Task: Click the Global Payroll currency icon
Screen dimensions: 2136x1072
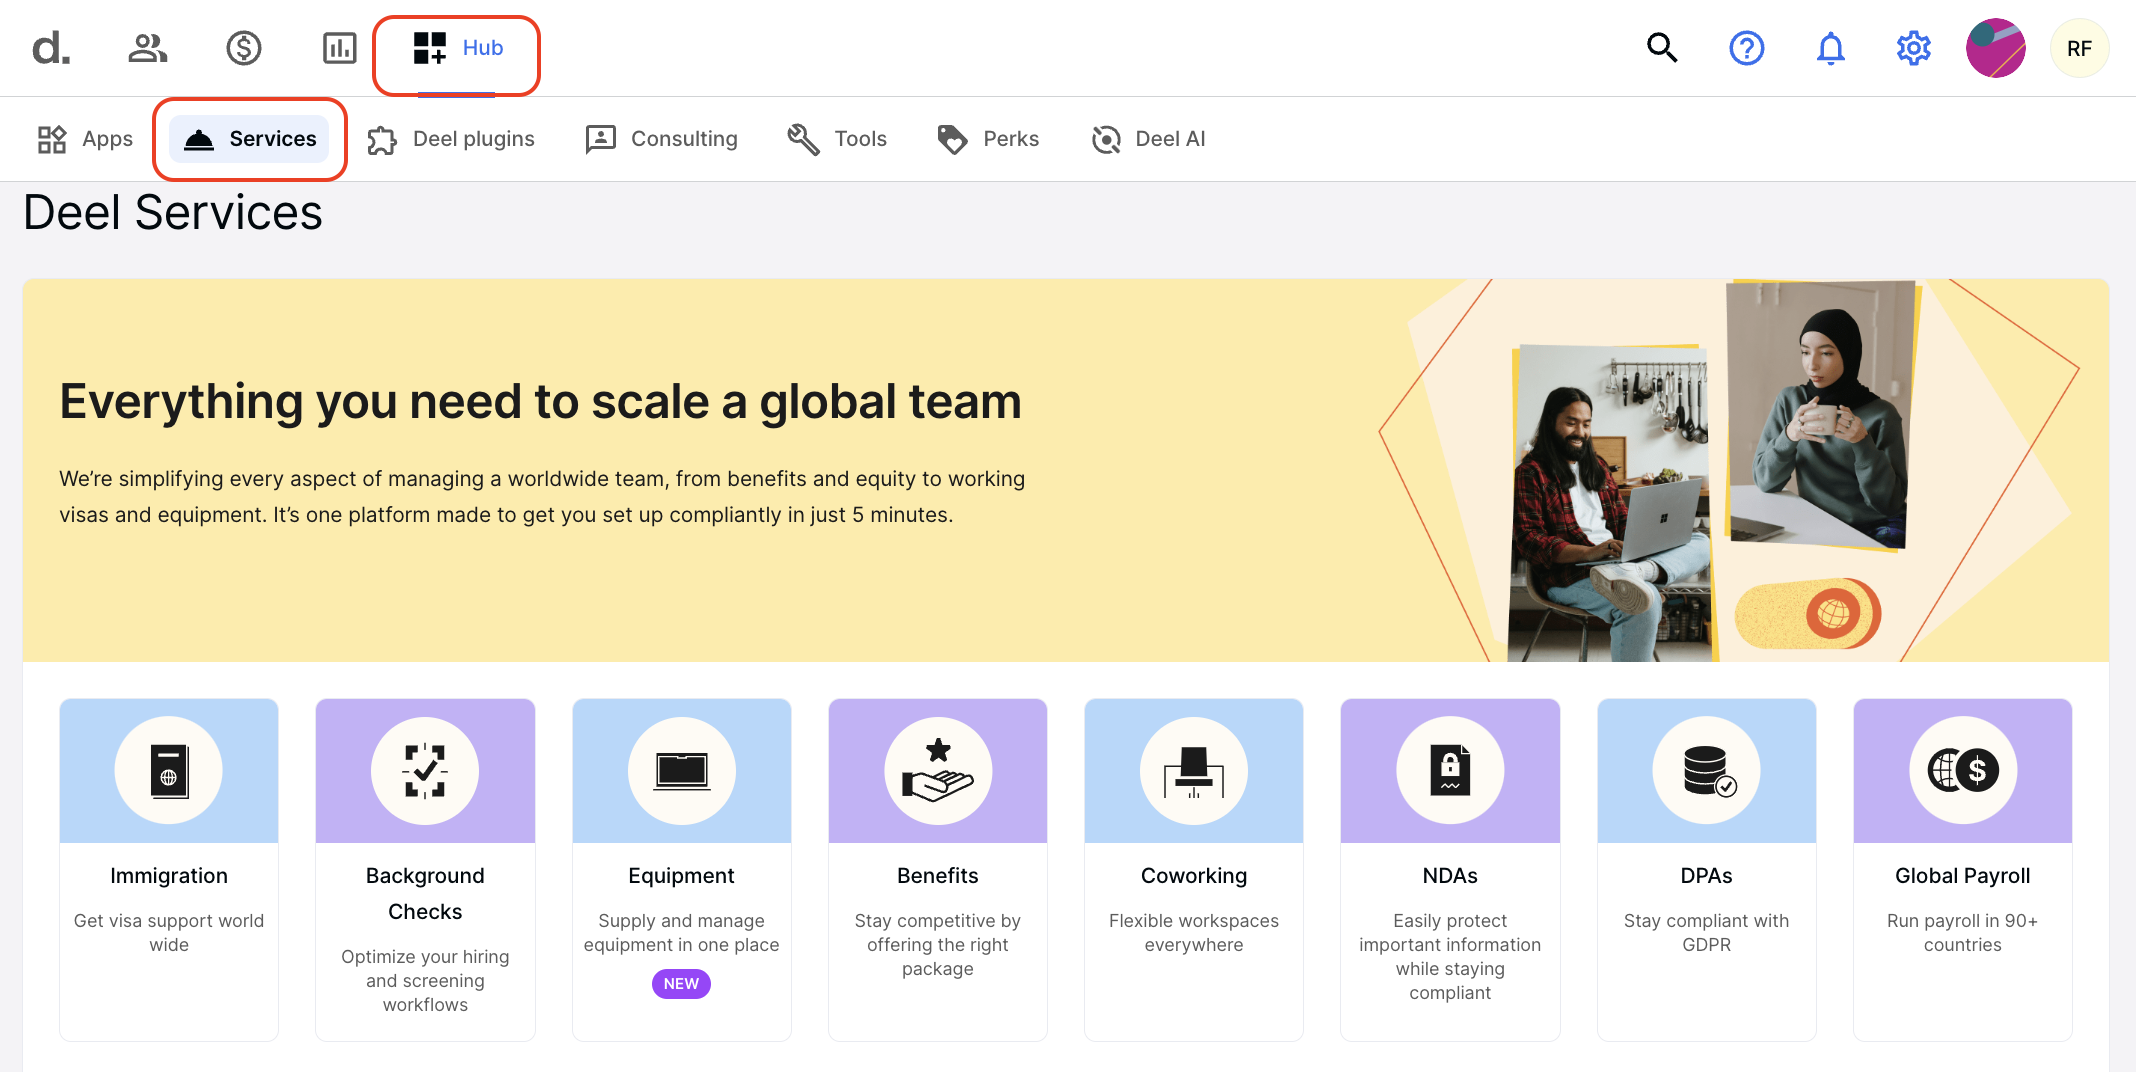Action: 1963,771
